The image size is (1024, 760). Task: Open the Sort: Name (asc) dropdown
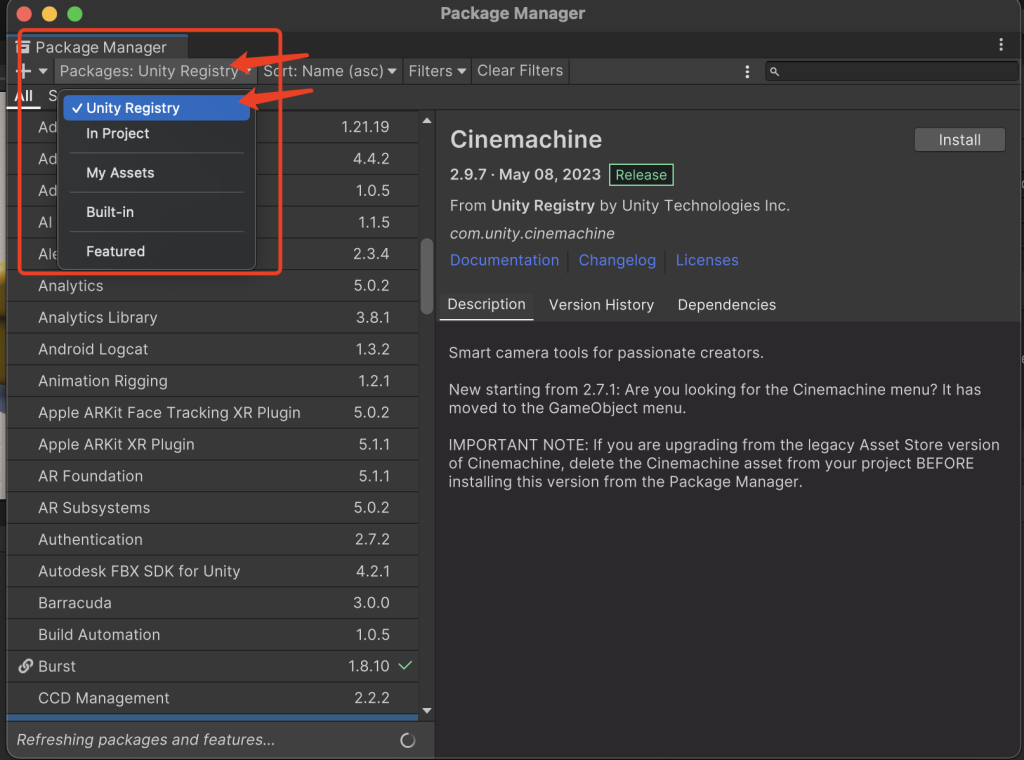[330, 71]
